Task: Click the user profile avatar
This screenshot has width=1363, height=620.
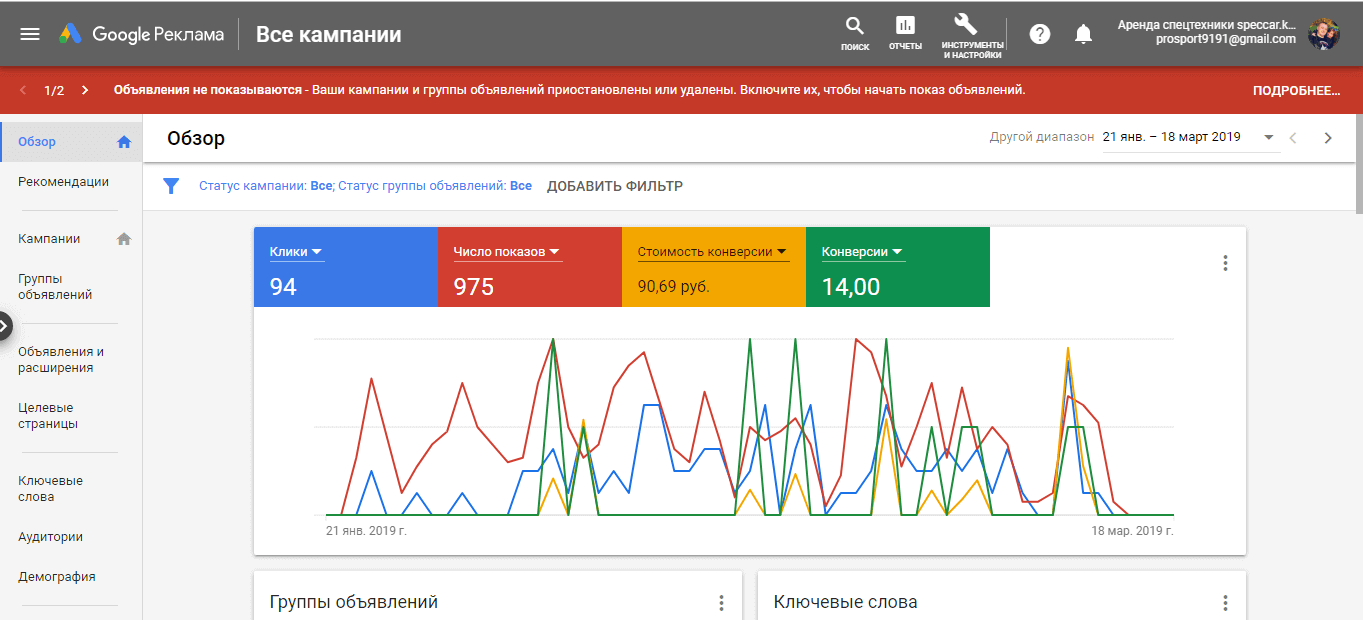Action: 1324,34
